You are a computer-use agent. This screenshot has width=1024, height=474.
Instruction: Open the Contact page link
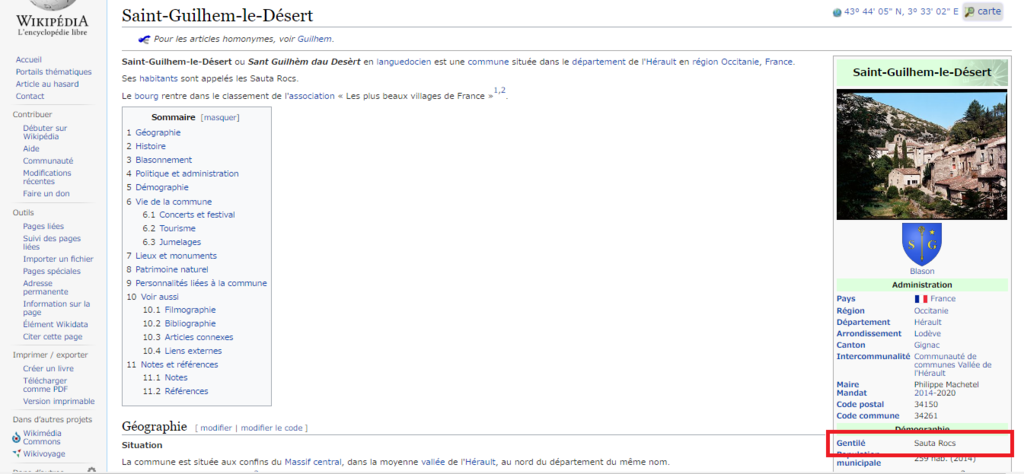30,96
